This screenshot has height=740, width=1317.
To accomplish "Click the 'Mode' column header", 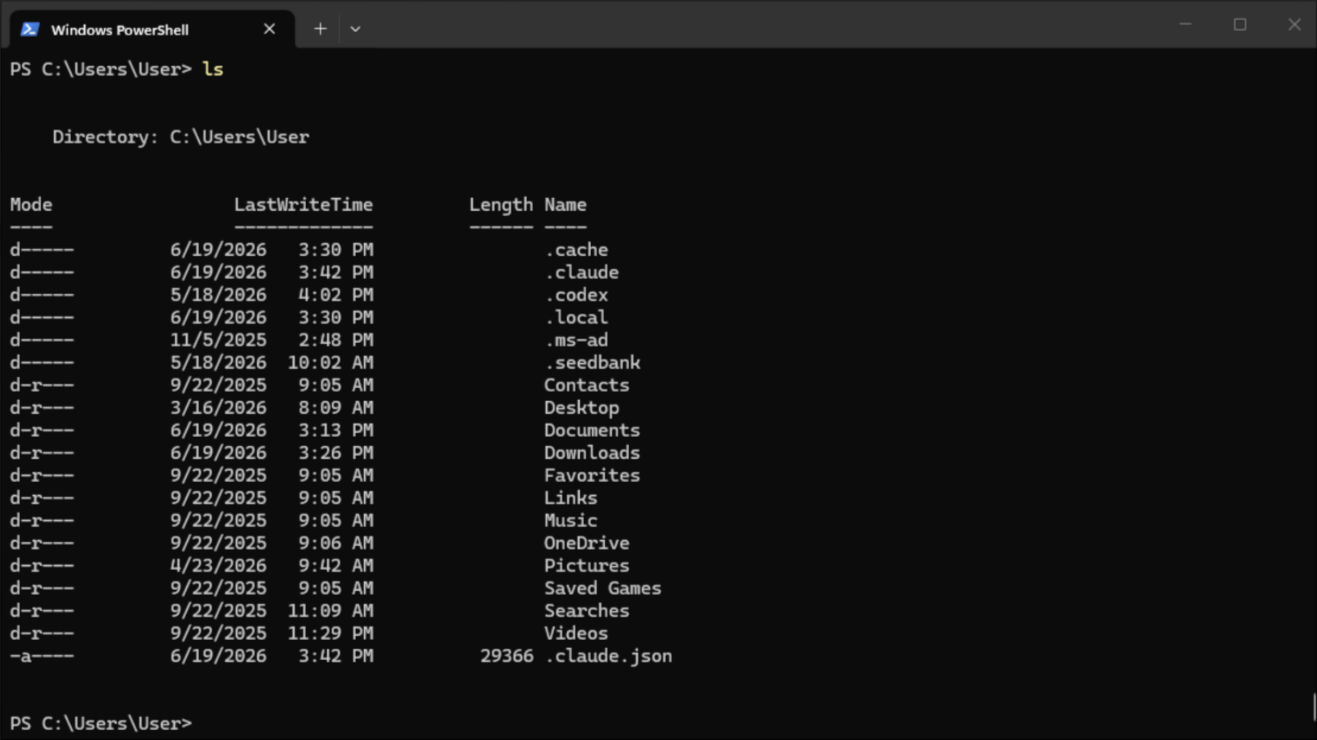I will [31, 204].
